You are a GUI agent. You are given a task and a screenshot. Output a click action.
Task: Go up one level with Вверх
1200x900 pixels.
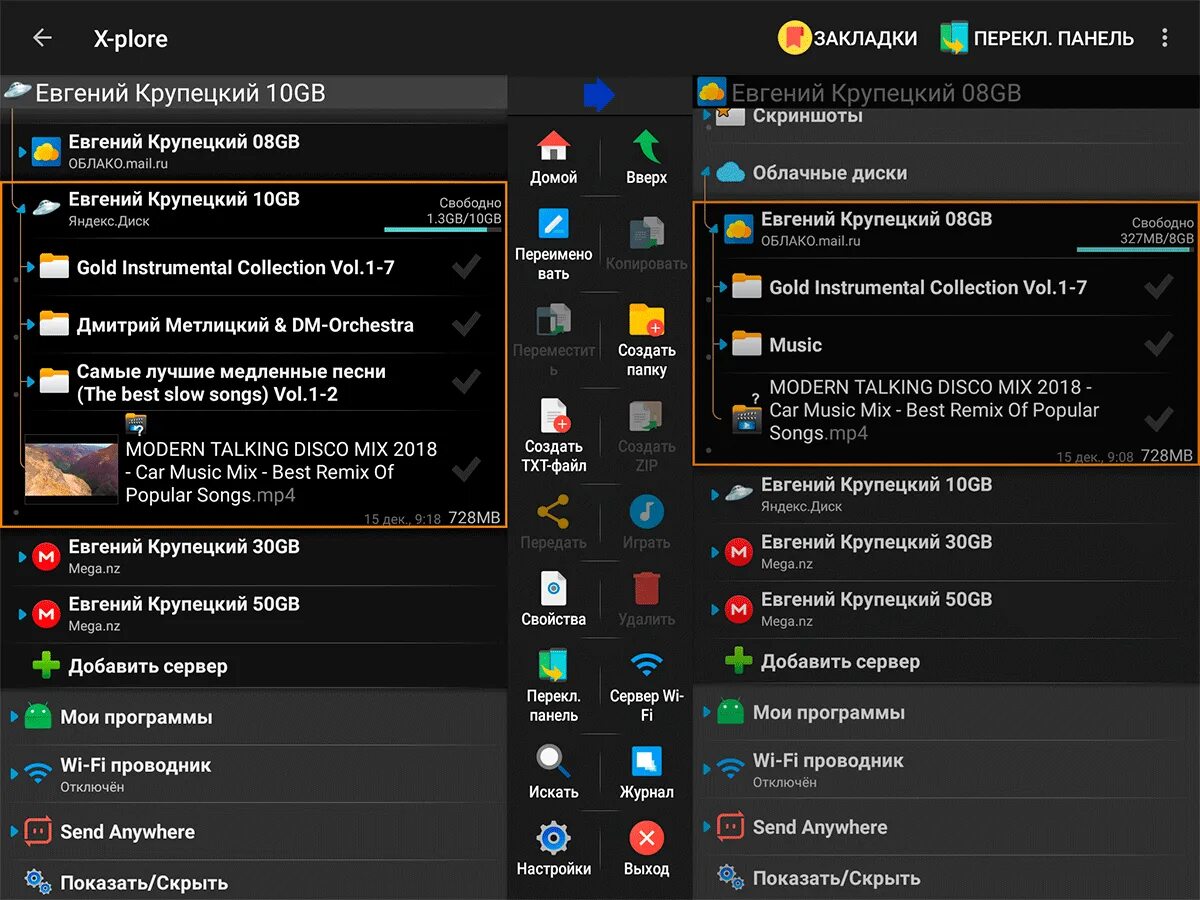pos(647,157)
